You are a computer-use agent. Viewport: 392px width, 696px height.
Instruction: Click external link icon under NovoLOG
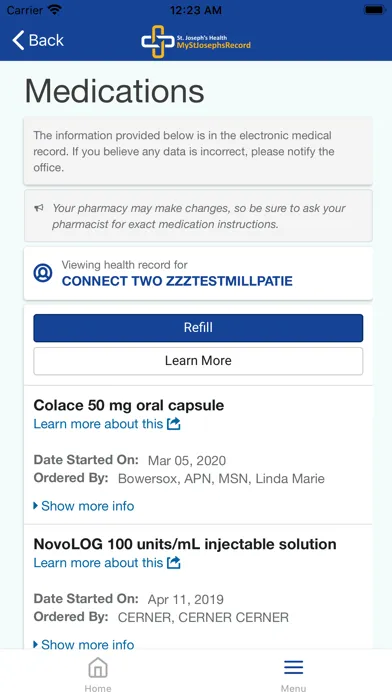click(174, 563)
